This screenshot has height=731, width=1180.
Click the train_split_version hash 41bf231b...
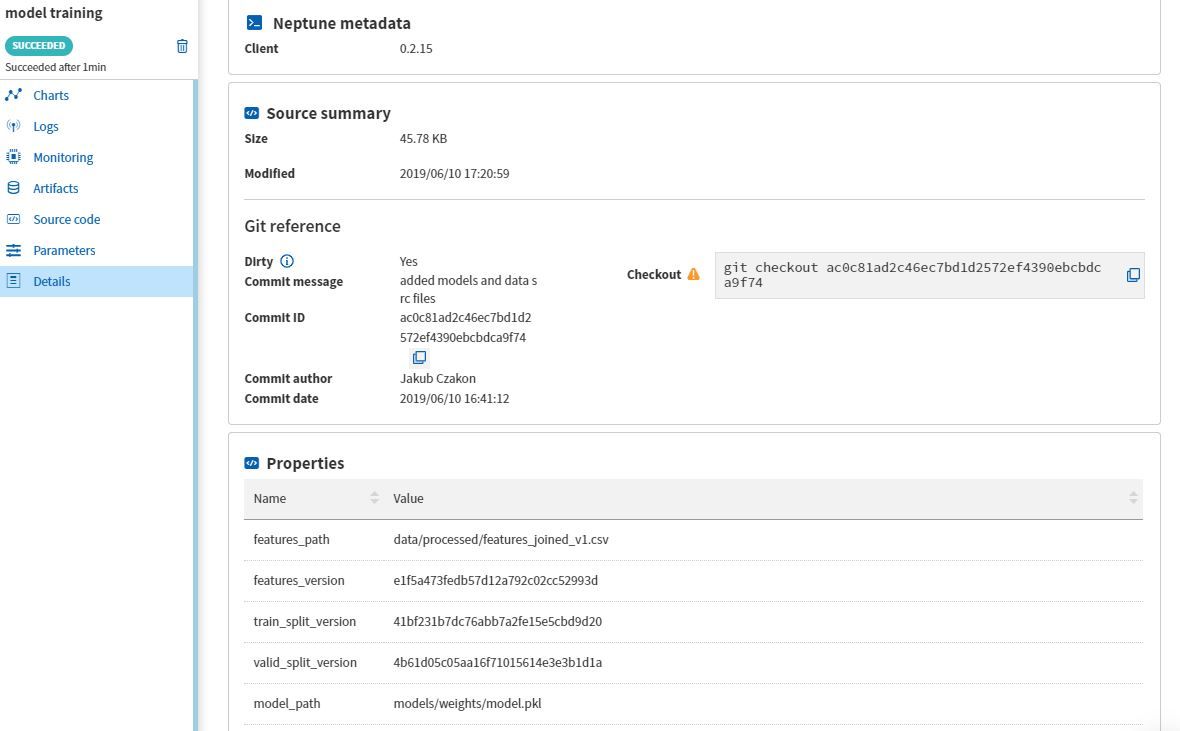[497, 621]
